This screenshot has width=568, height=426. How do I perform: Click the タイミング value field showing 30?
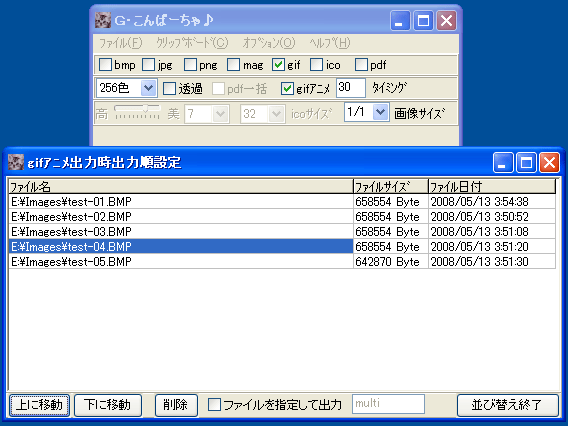point(350,88)
